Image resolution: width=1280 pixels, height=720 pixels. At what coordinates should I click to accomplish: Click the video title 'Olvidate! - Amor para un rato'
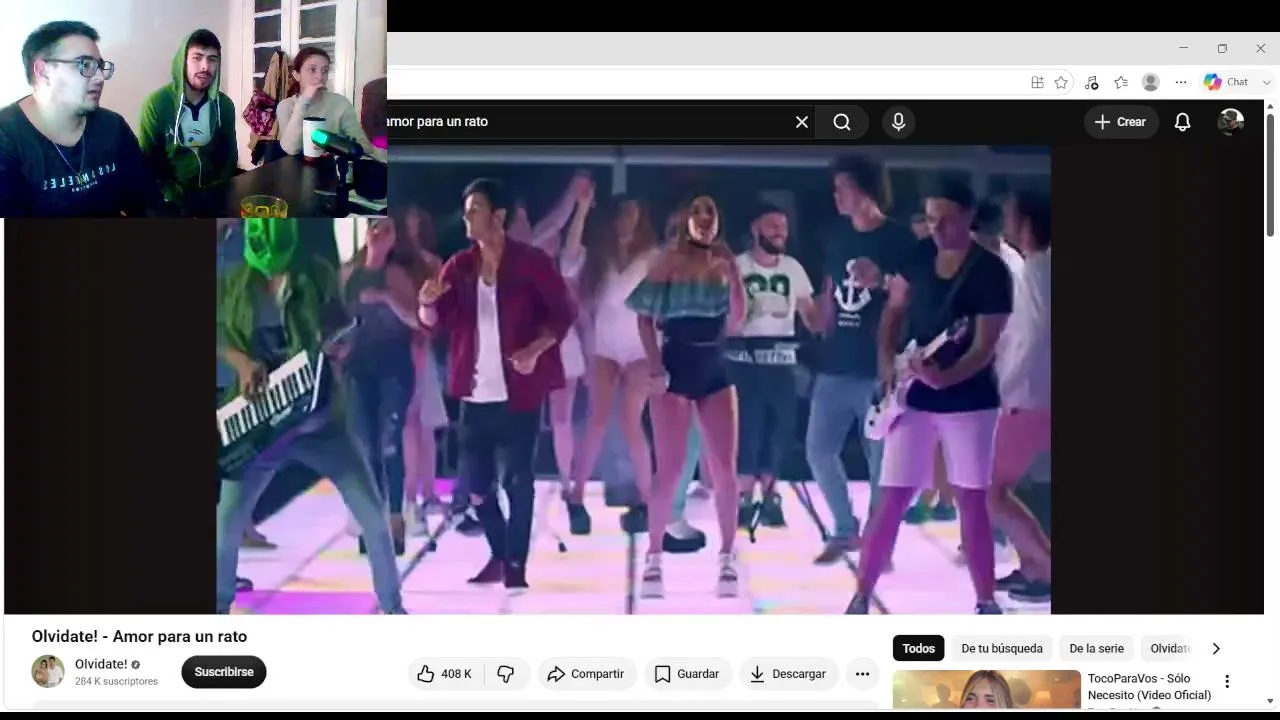click(139, 637)
